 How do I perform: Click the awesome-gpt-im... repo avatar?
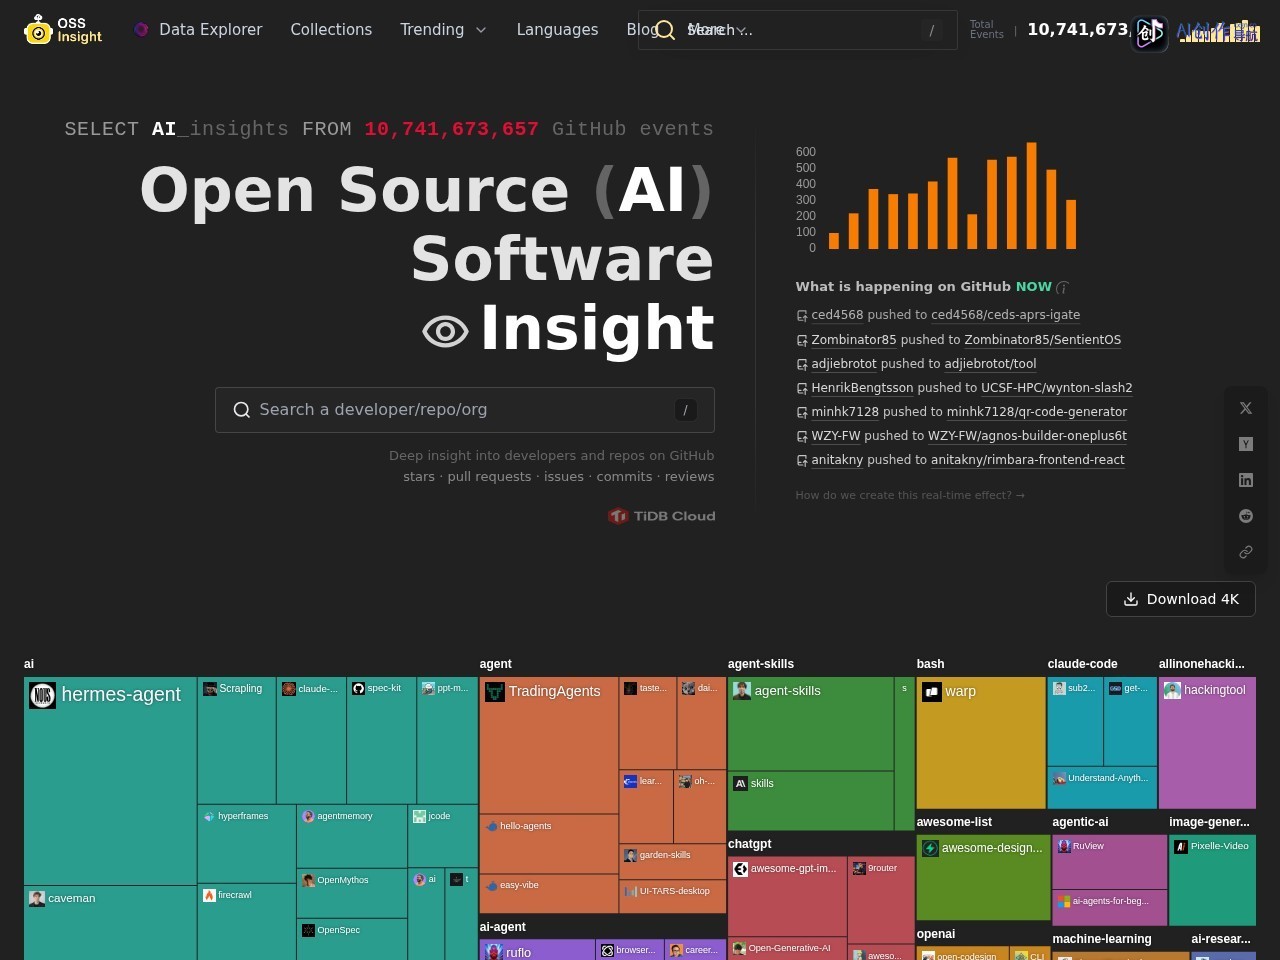pos(740,869)
